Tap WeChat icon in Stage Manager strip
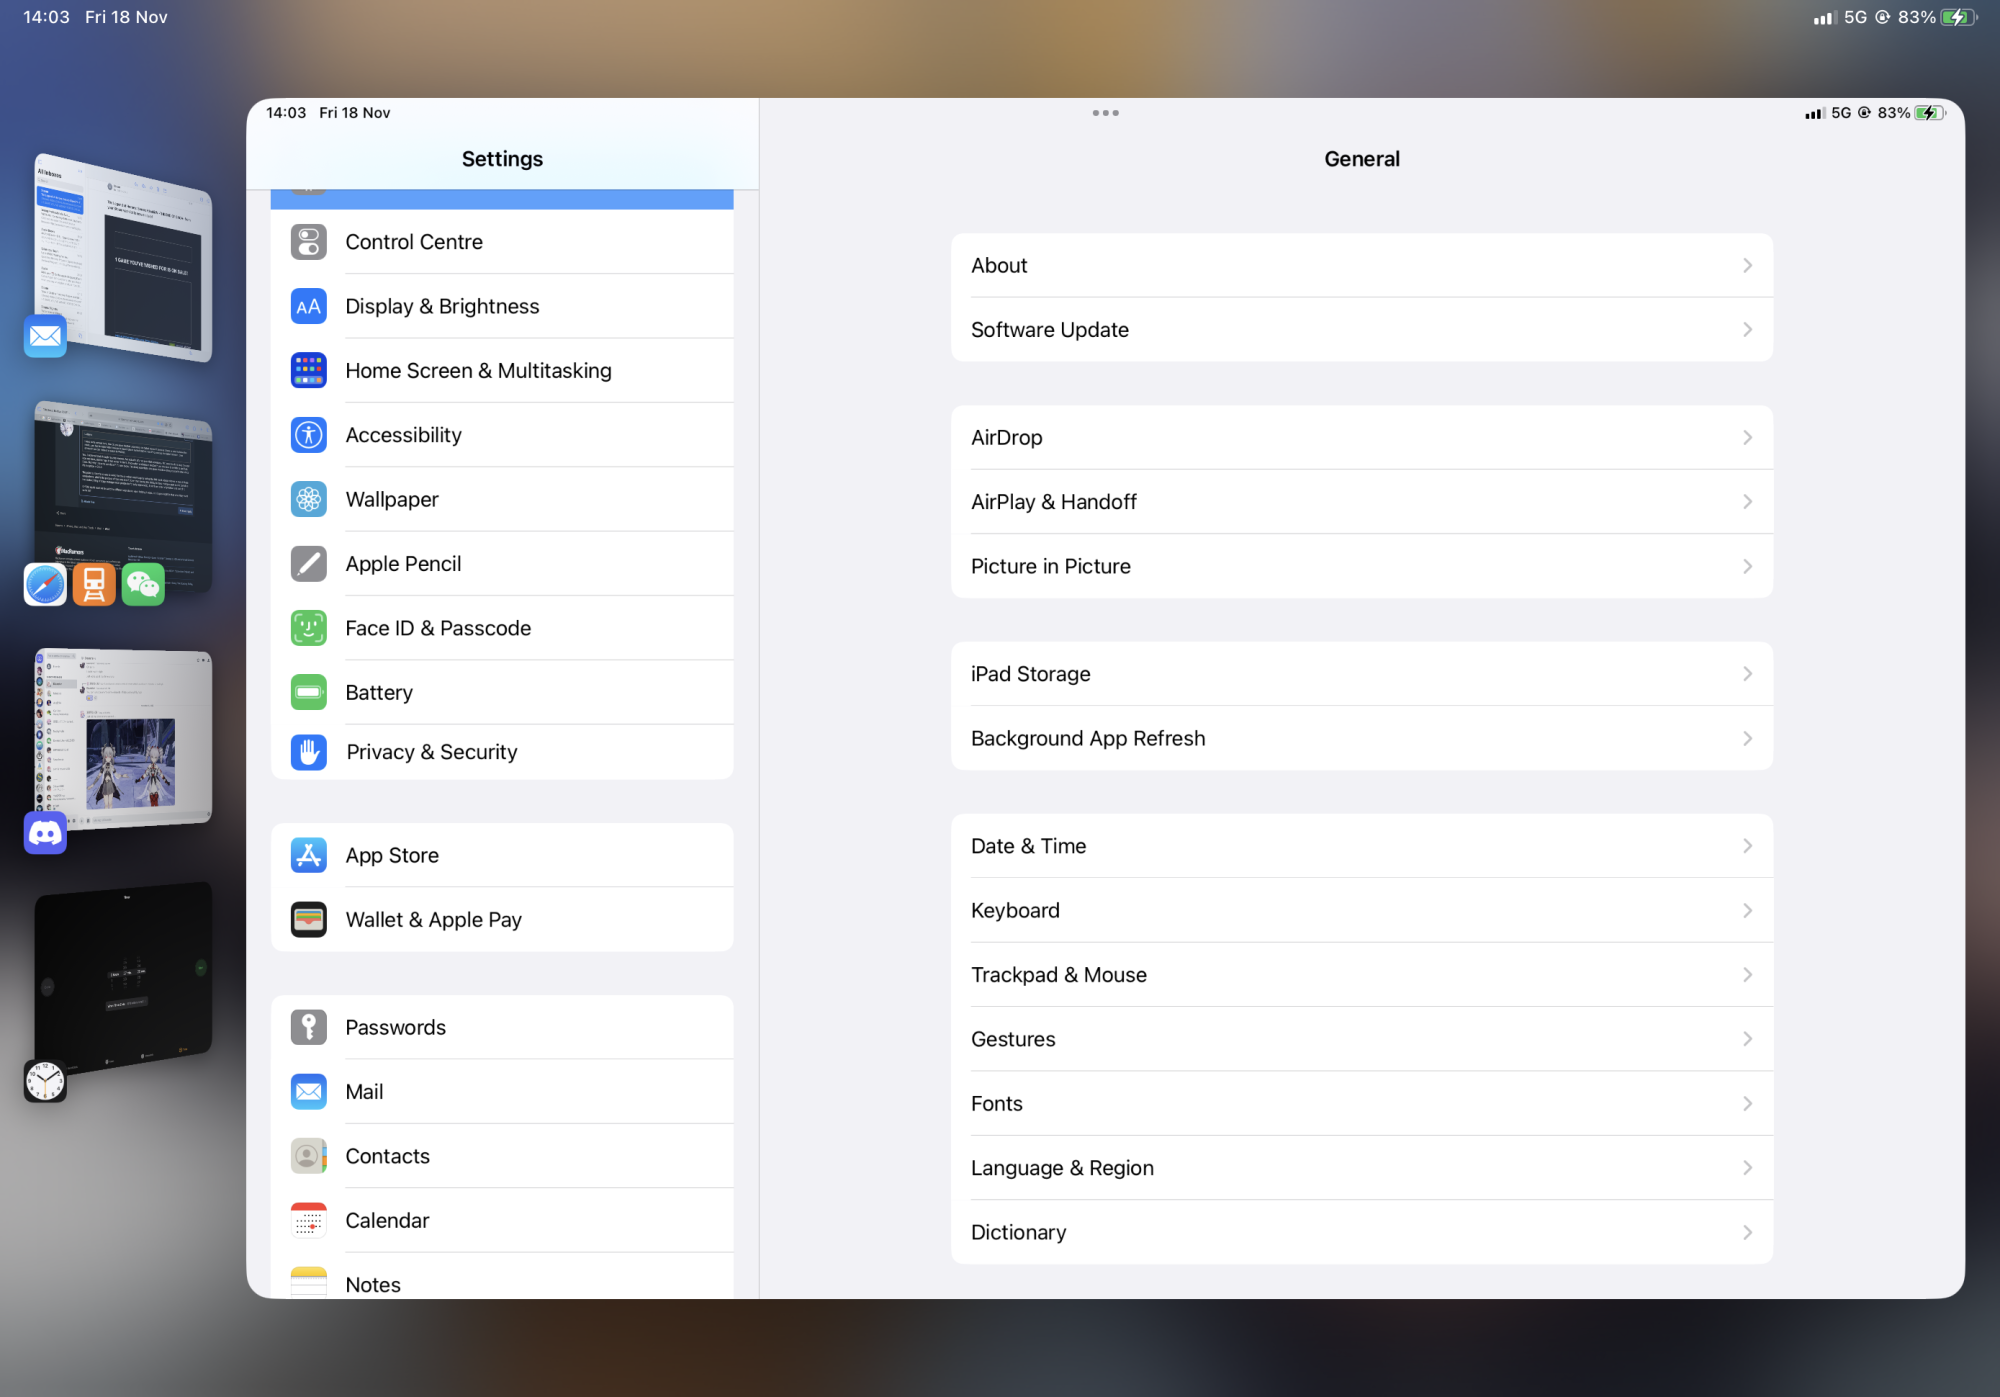2000x1397 pixels. click(x=143, y=585)
